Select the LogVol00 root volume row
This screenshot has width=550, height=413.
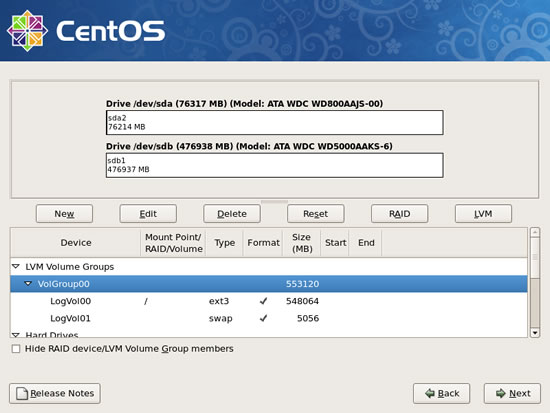pos(269,301)
